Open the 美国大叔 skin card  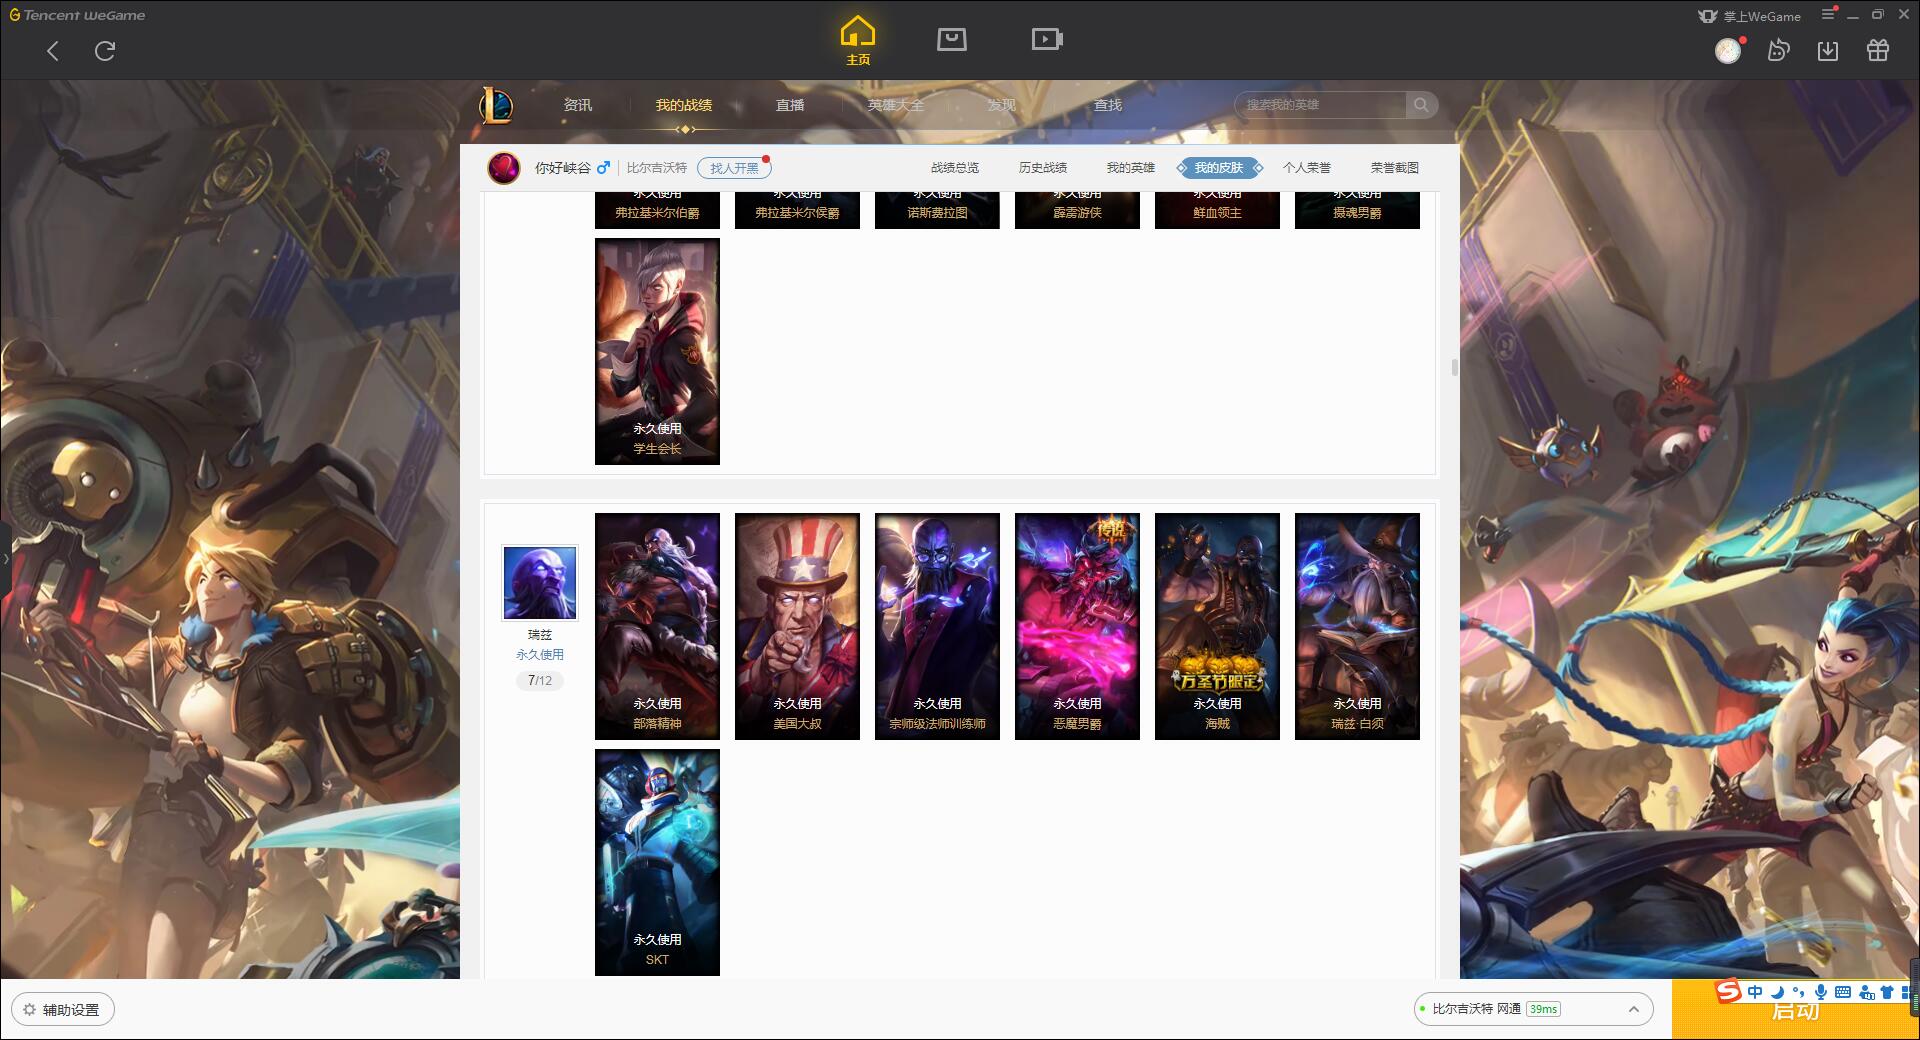point(797,626)
